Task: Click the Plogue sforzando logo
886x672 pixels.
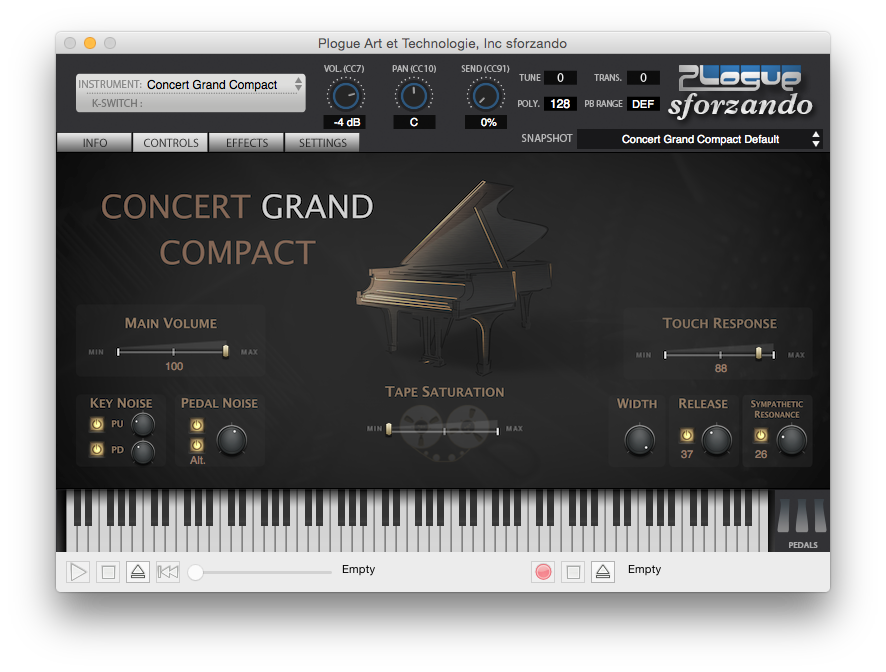Action: (740, 92)
